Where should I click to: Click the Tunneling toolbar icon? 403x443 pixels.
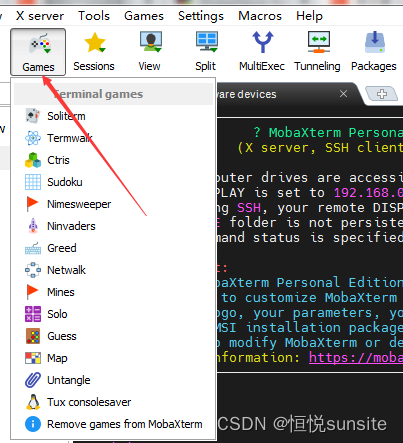pyautogui.click(x=317, y=52)
